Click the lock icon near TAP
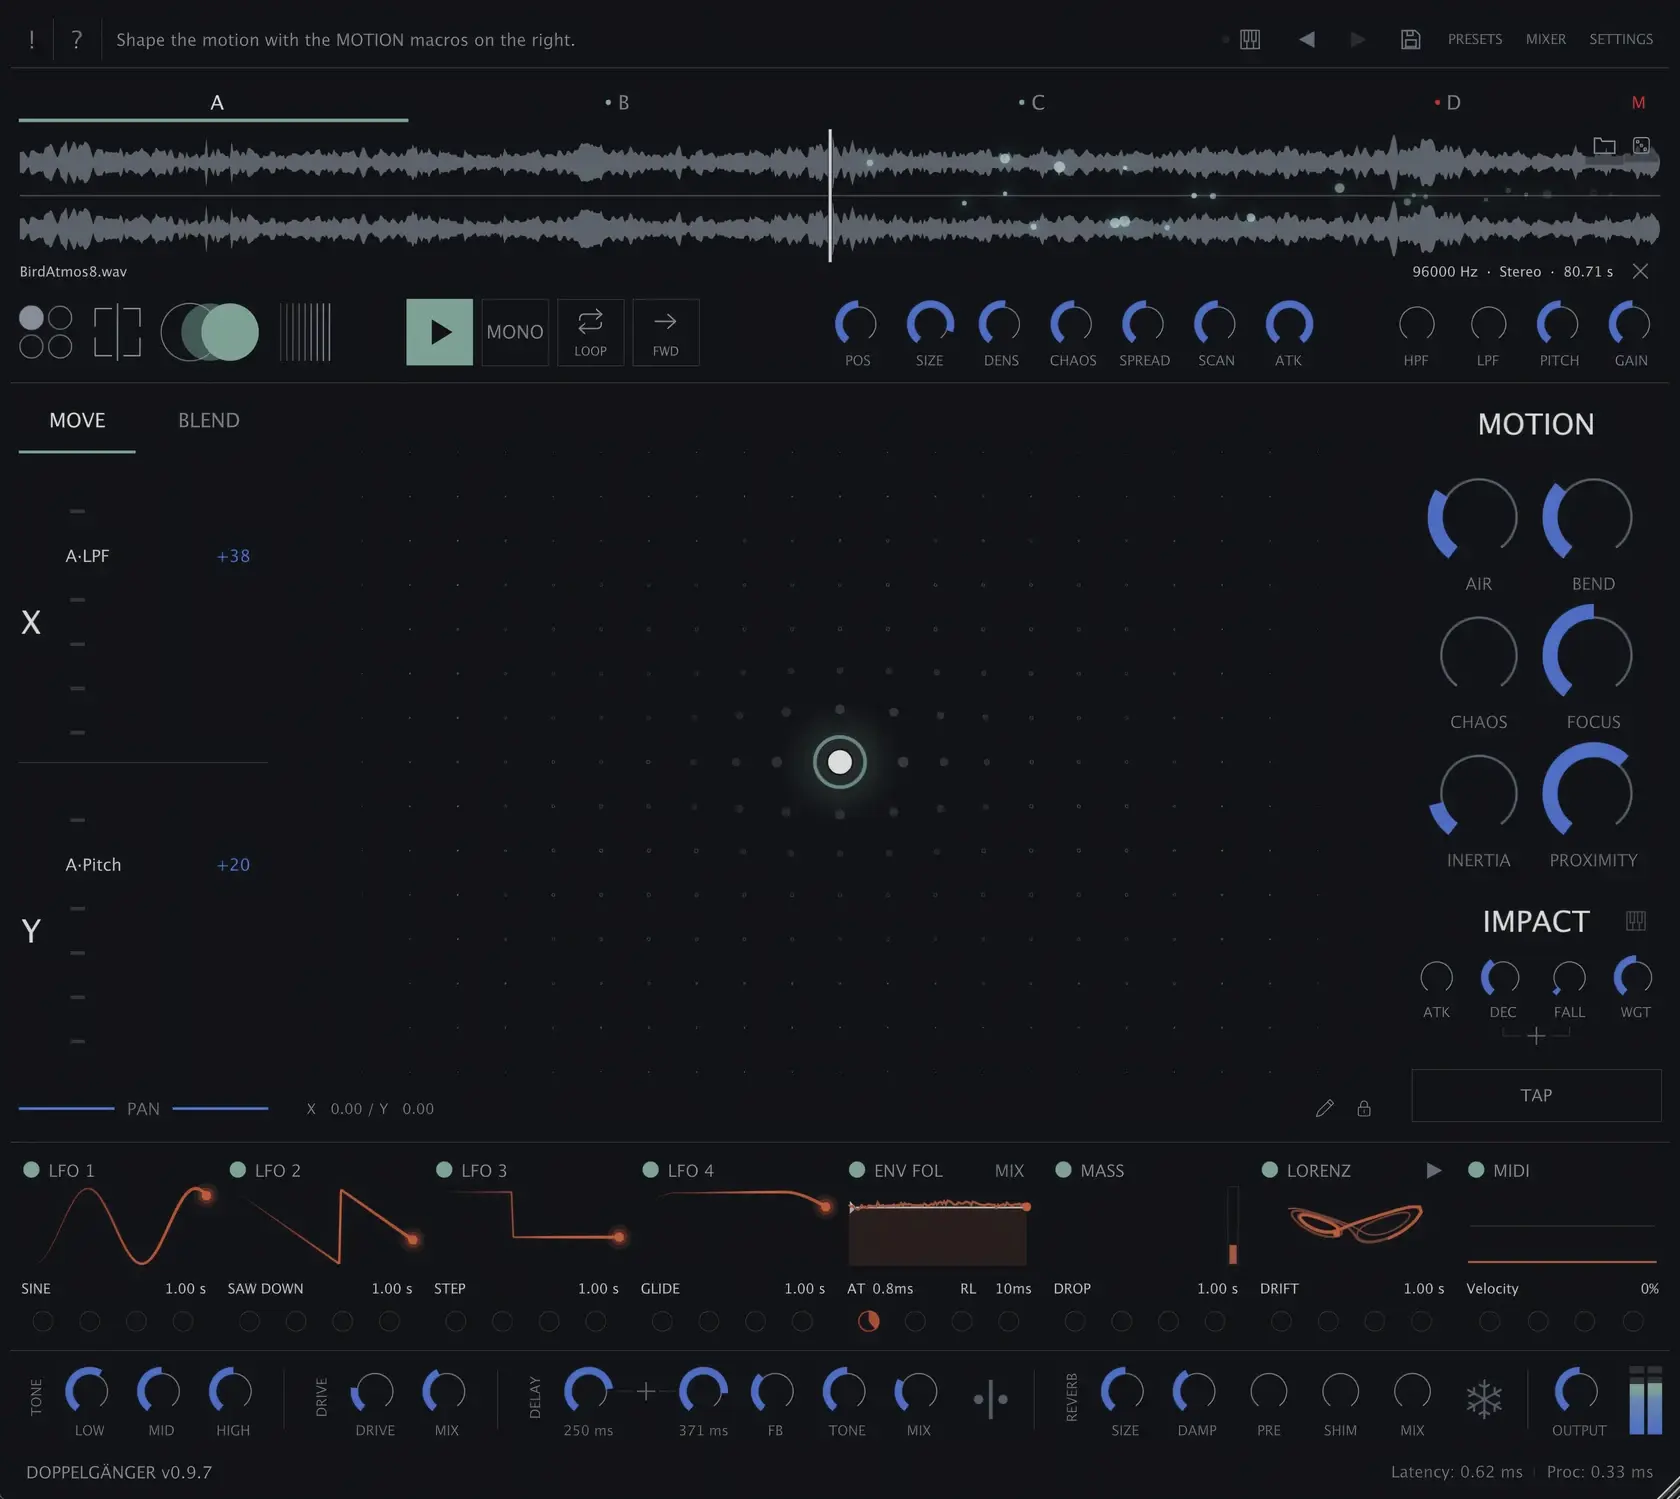Image resolution: width=1680 pixels, height=1499 pixels. tap(1364, 1108)
